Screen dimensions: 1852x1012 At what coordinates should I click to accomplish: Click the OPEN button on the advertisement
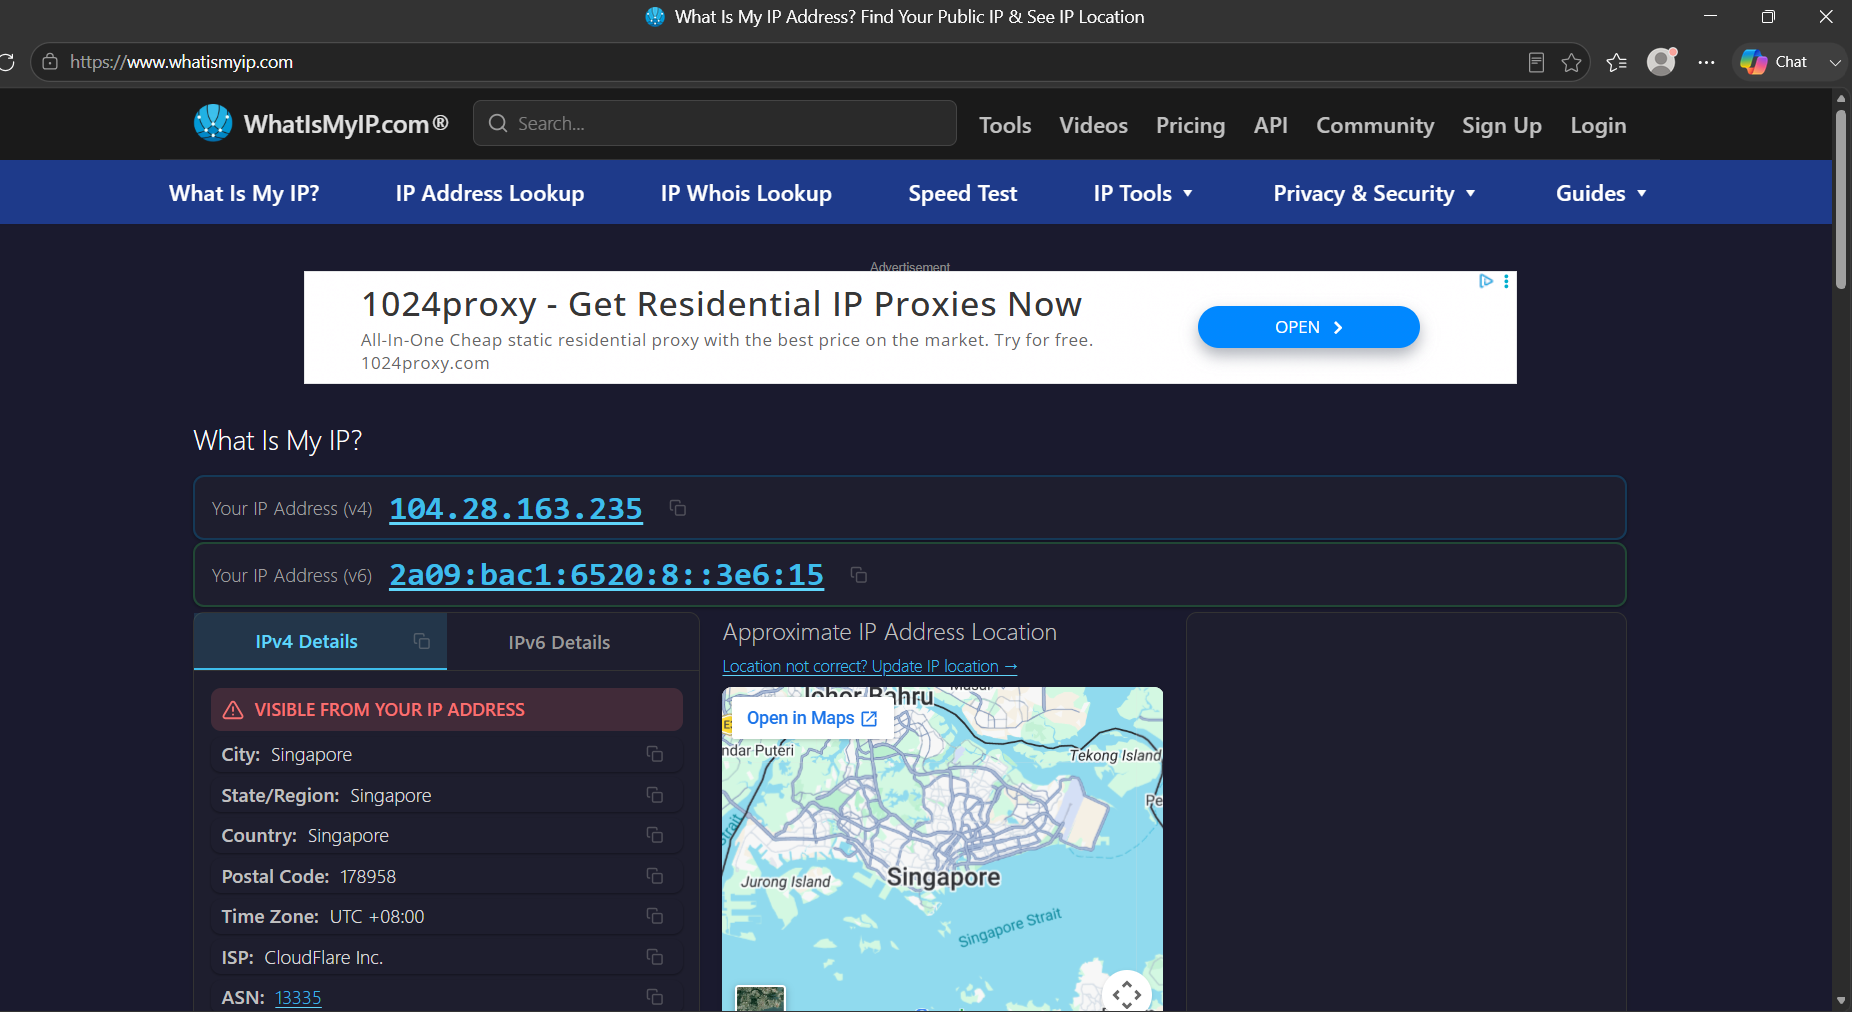(x=1309, y=327)
